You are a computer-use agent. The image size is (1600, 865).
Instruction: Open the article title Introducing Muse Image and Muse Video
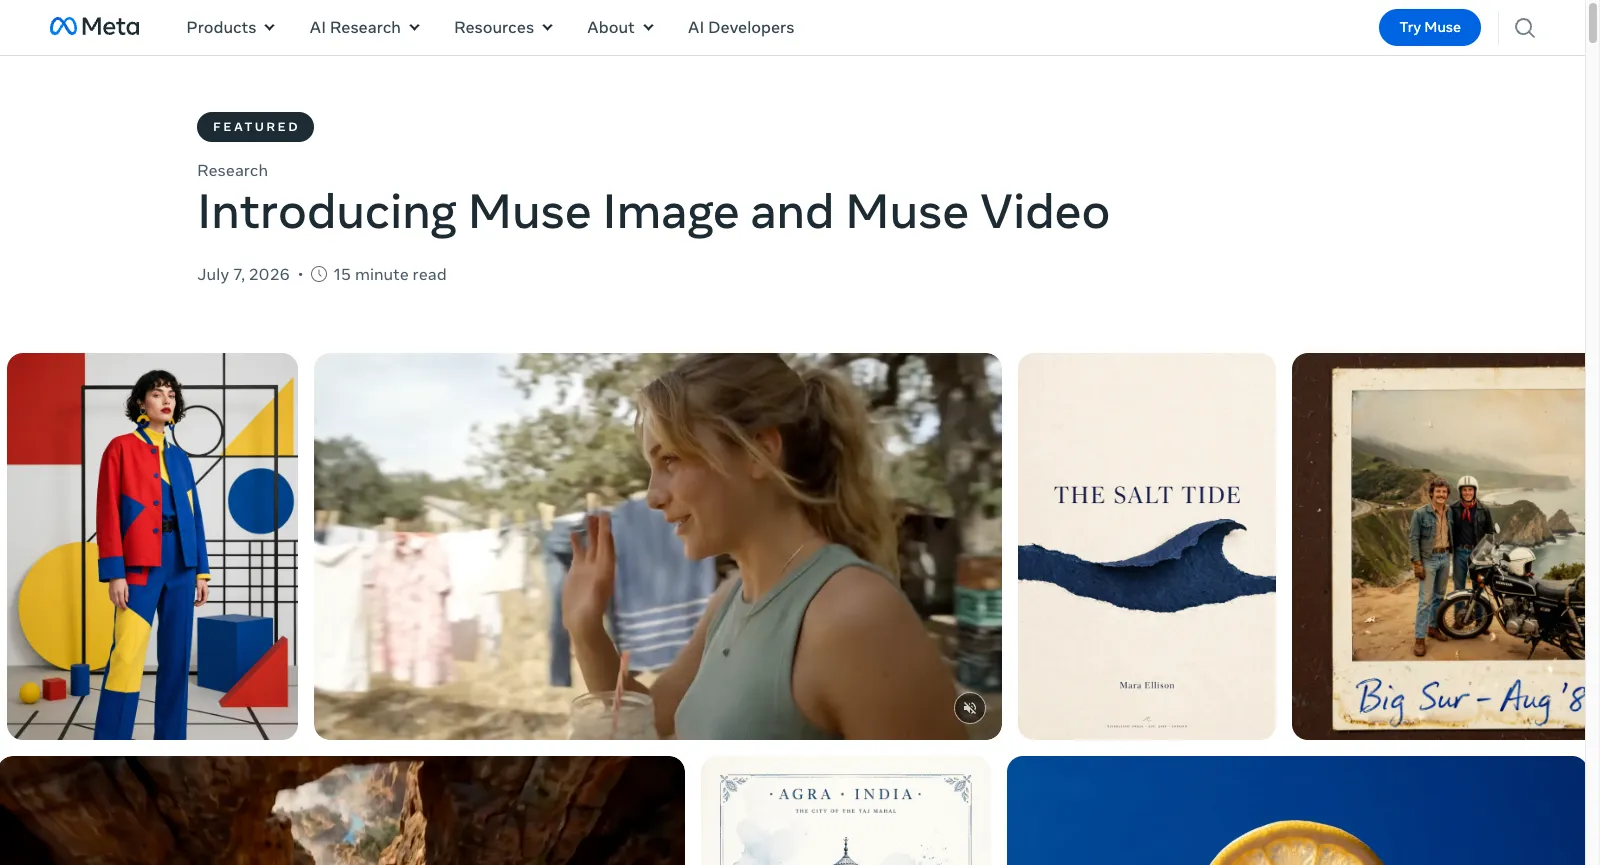coord(653,212)
